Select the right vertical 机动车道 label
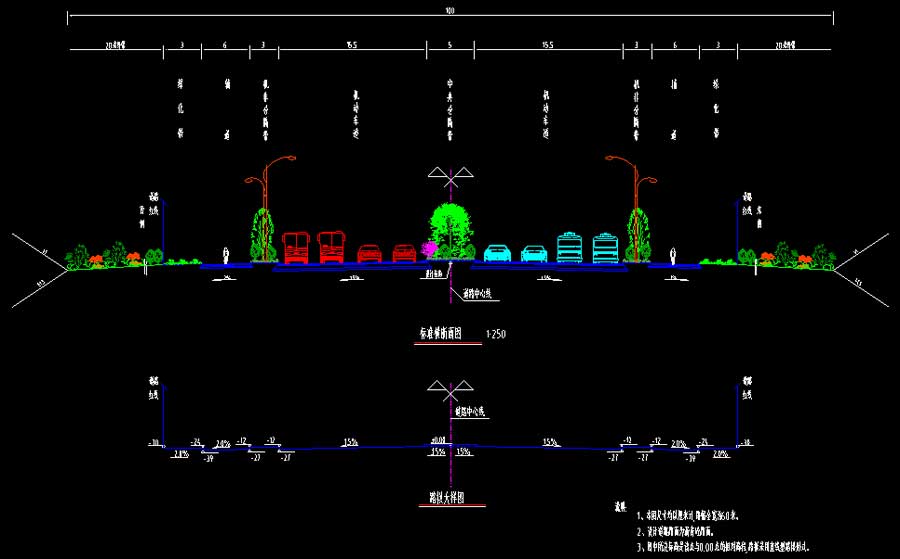The height and width of the screenshot is (559, 900). (x=546, y=114)
